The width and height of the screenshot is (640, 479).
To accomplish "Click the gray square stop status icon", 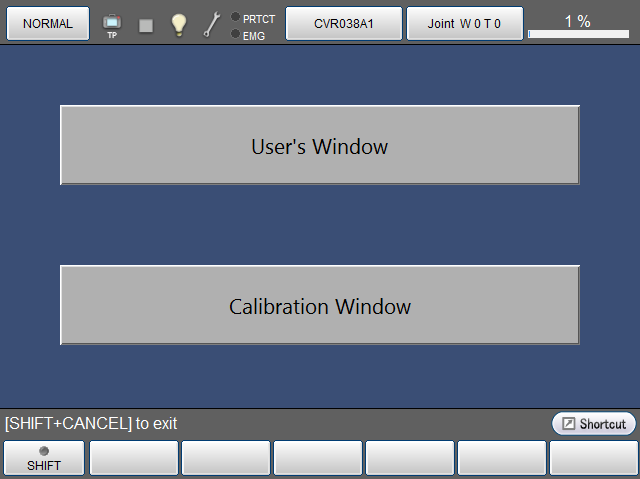I will [146, 25].
